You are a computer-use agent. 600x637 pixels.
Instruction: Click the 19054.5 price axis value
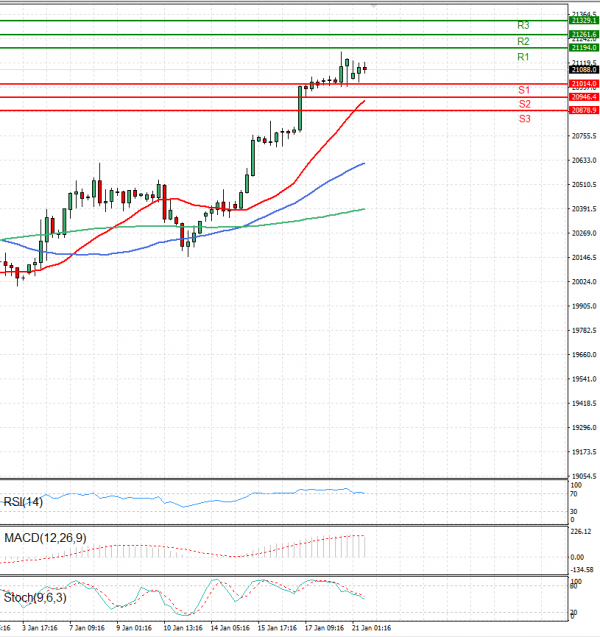coord(584,476)
